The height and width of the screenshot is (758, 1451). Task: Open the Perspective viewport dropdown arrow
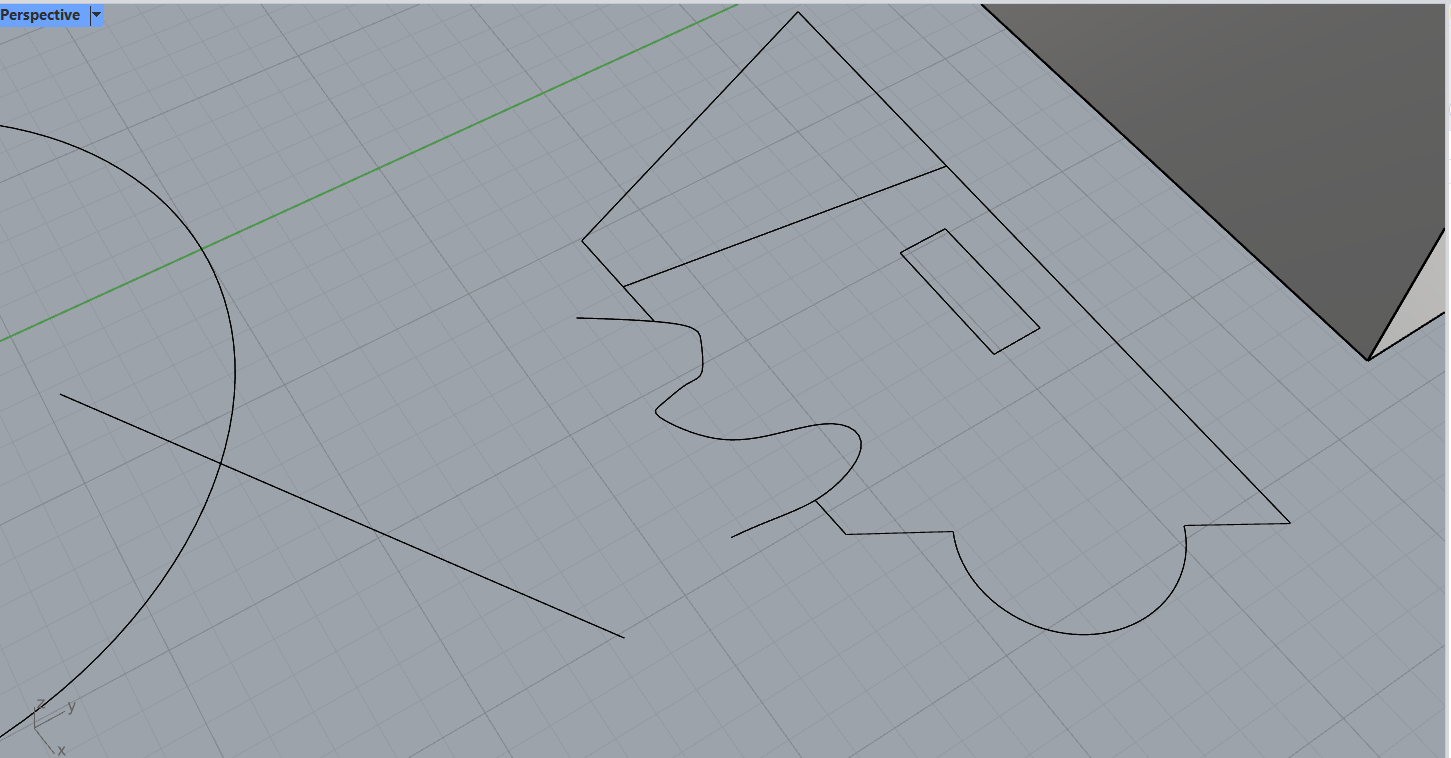(x=96, y=15)
